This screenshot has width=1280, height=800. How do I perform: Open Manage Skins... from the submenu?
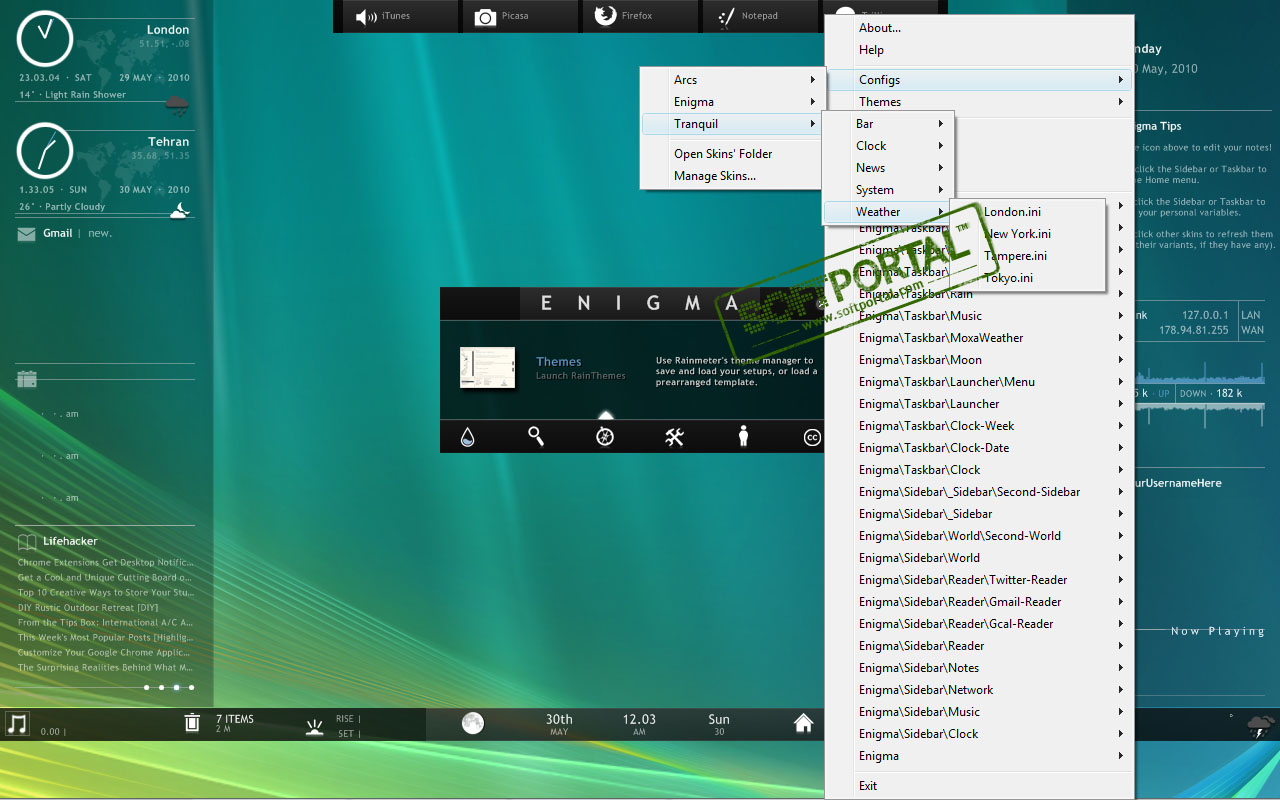point(715,176)
